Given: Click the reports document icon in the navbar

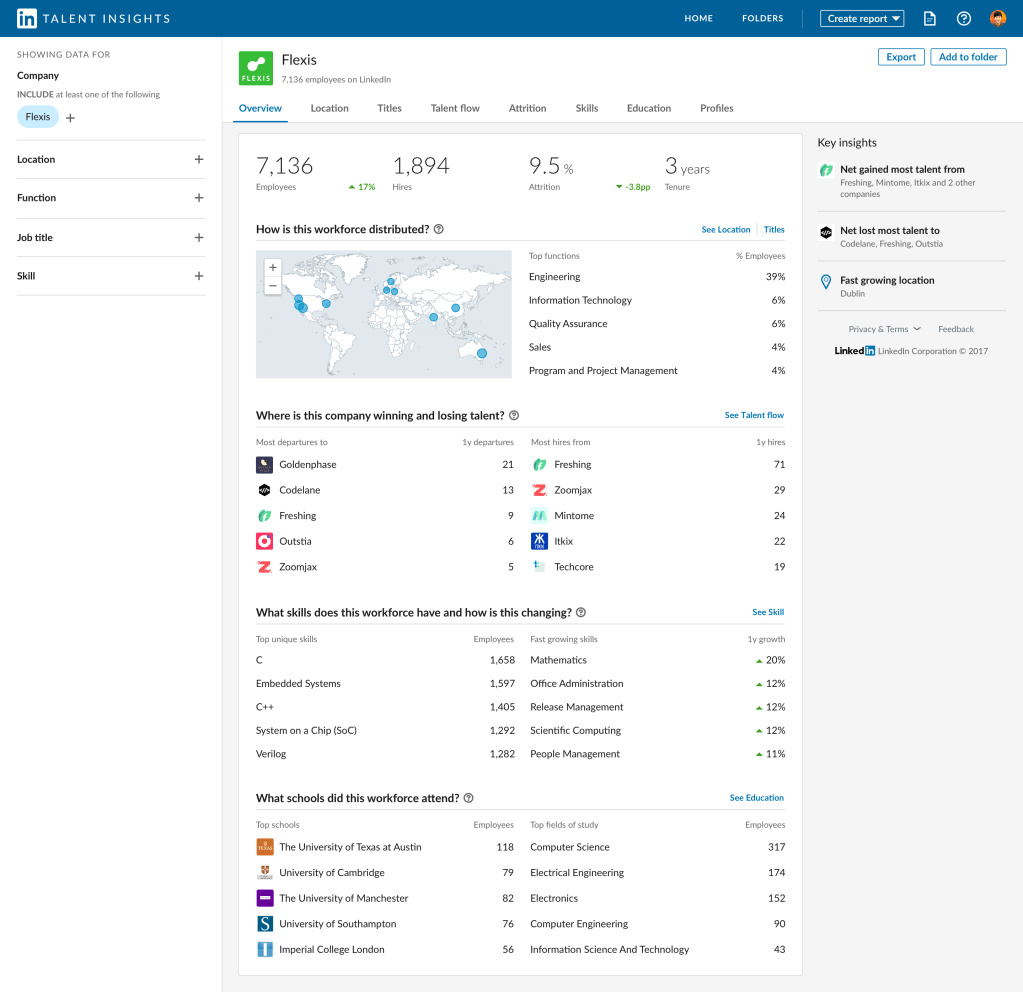Looking at the screenshot, I should (929, 18).
